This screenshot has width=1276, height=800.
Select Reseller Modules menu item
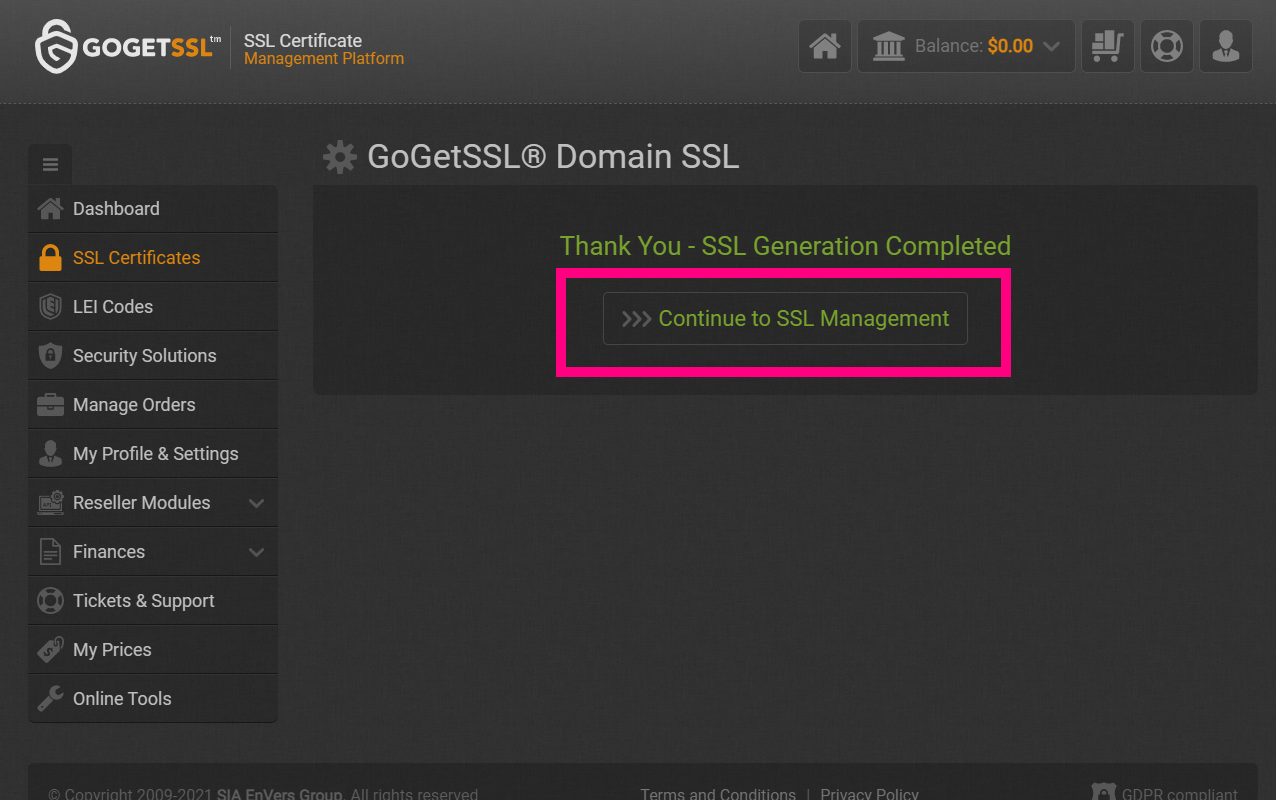pos(153,503)
